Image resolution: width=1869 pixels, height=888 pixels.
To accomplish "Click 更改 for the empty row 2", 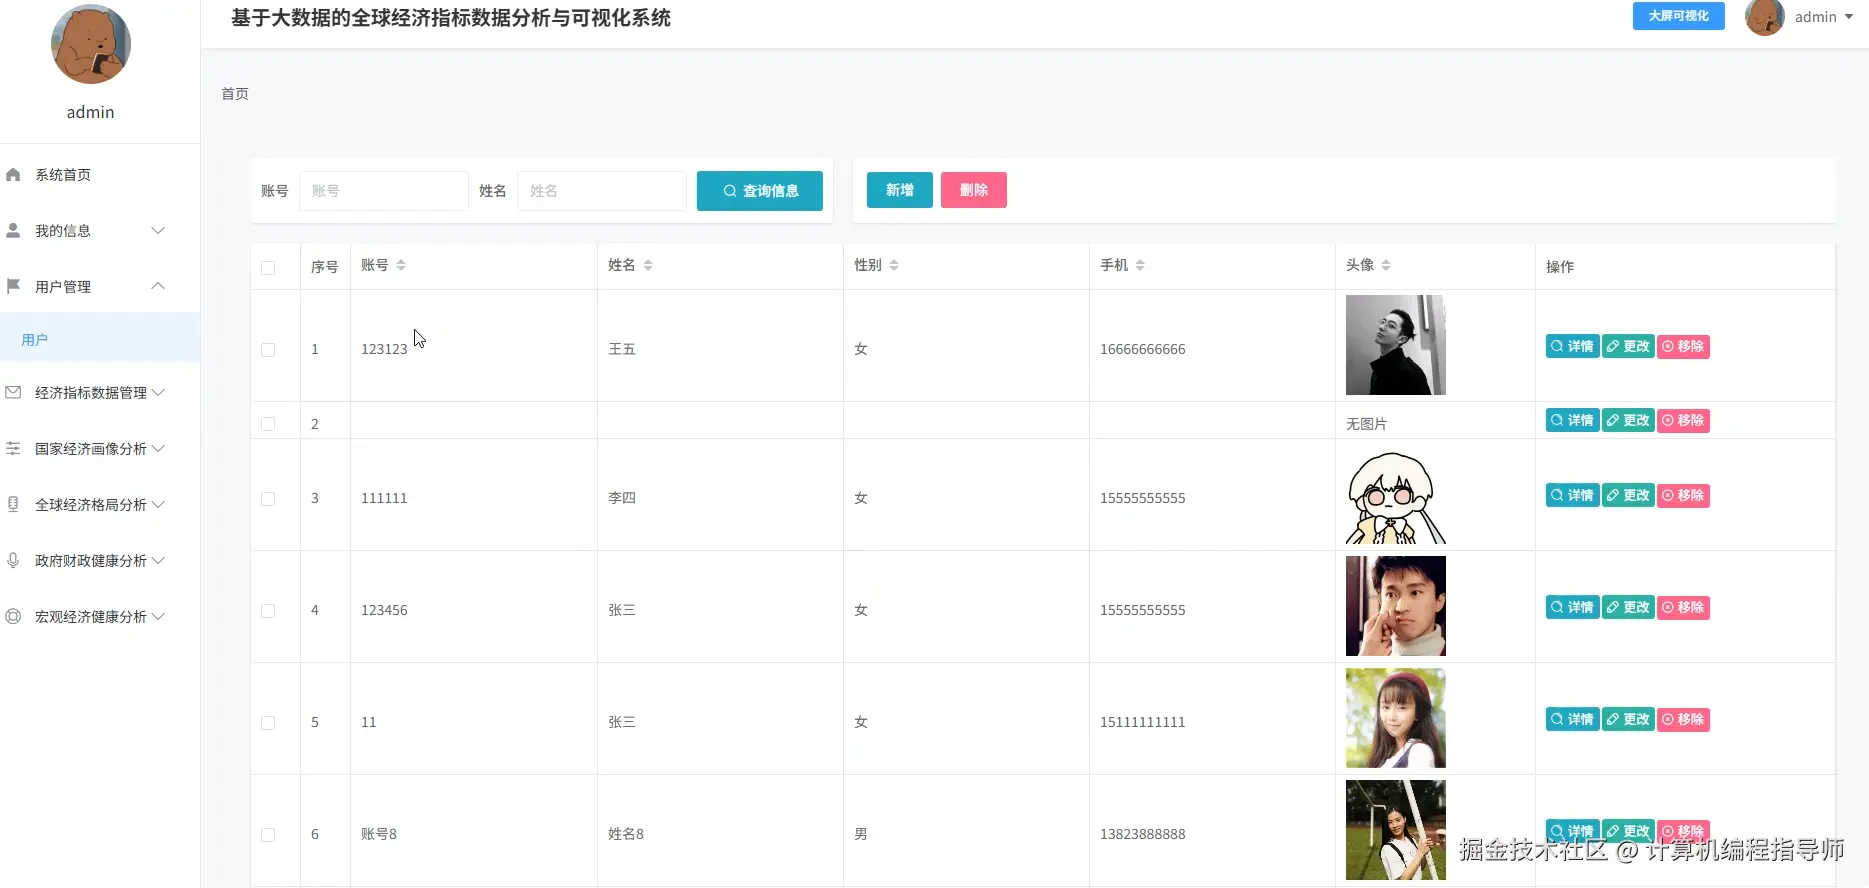I will pyautogui.click(x=1628, y=421).
